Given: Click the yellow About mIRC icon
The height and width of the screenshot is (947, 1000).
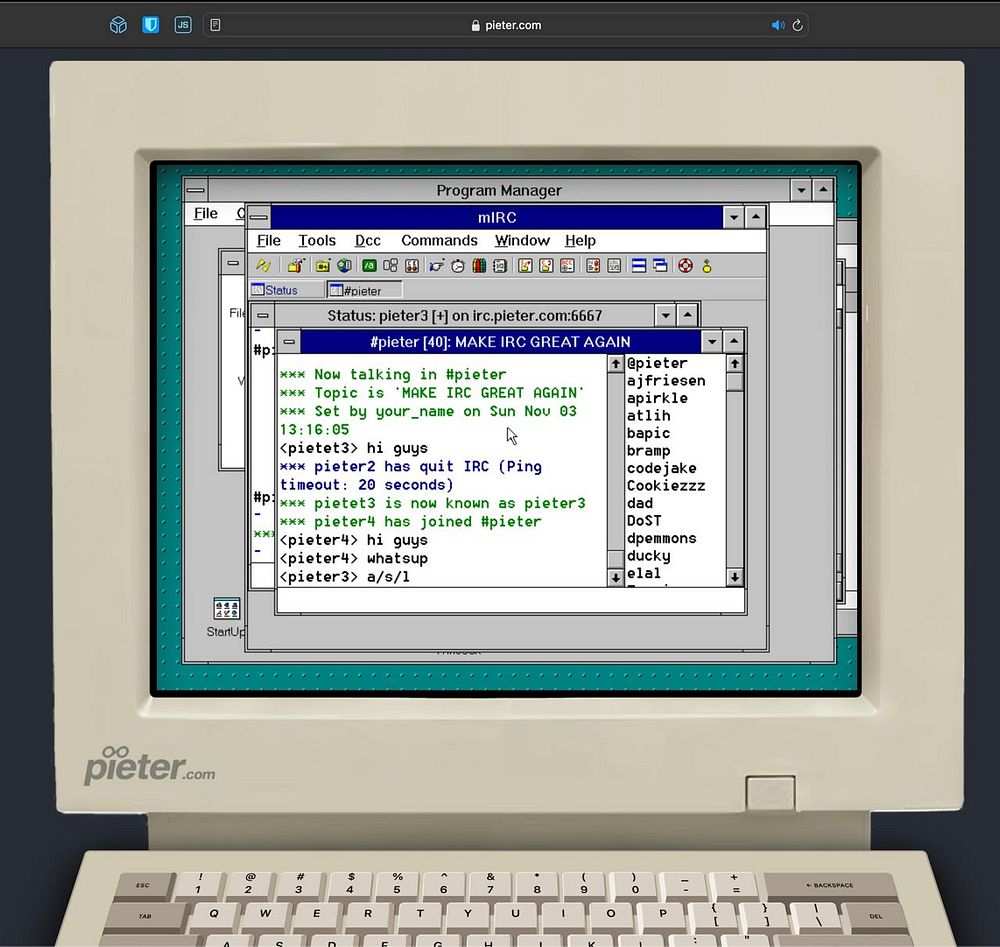Looking at the screenshot, I should tap(707, 266).
